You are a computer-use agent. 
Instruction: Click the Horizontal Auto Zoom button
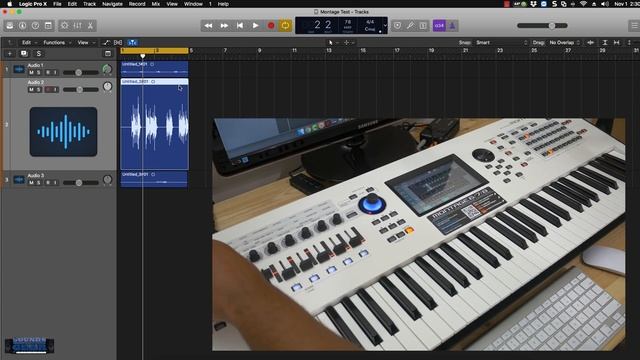(x=616, y=42)
